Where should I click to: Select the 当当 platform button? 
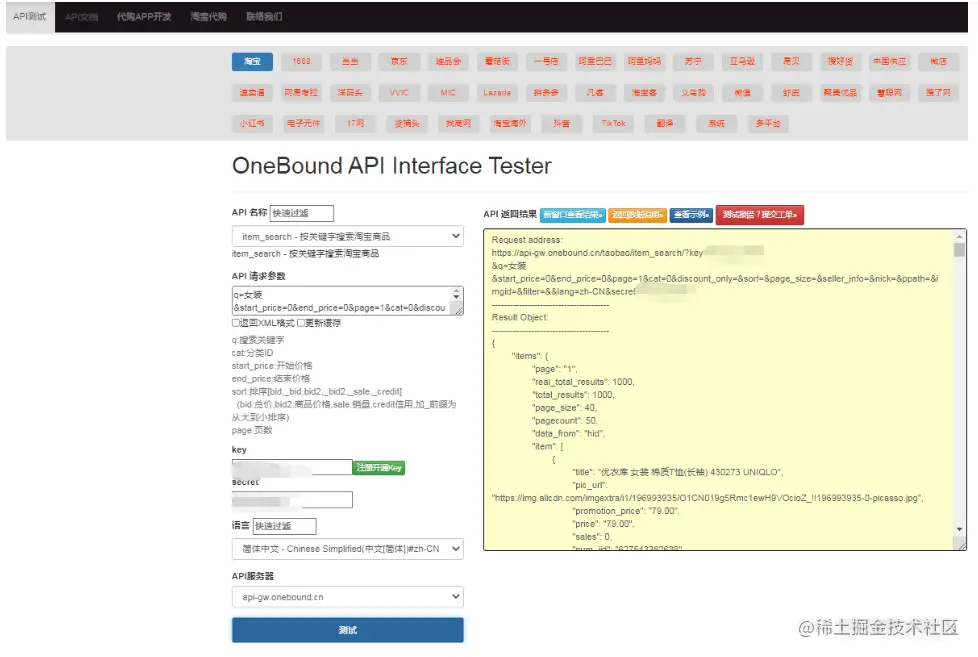(x=350, y=61)
